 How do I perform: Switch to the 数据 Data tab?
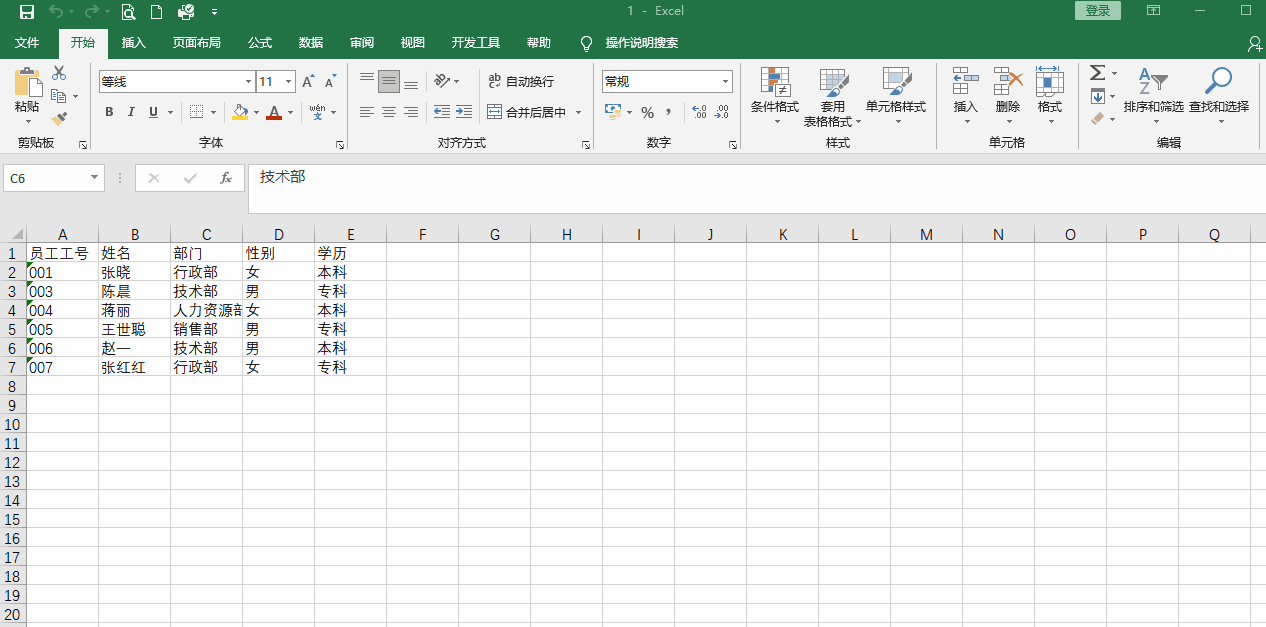pos(311,43)
